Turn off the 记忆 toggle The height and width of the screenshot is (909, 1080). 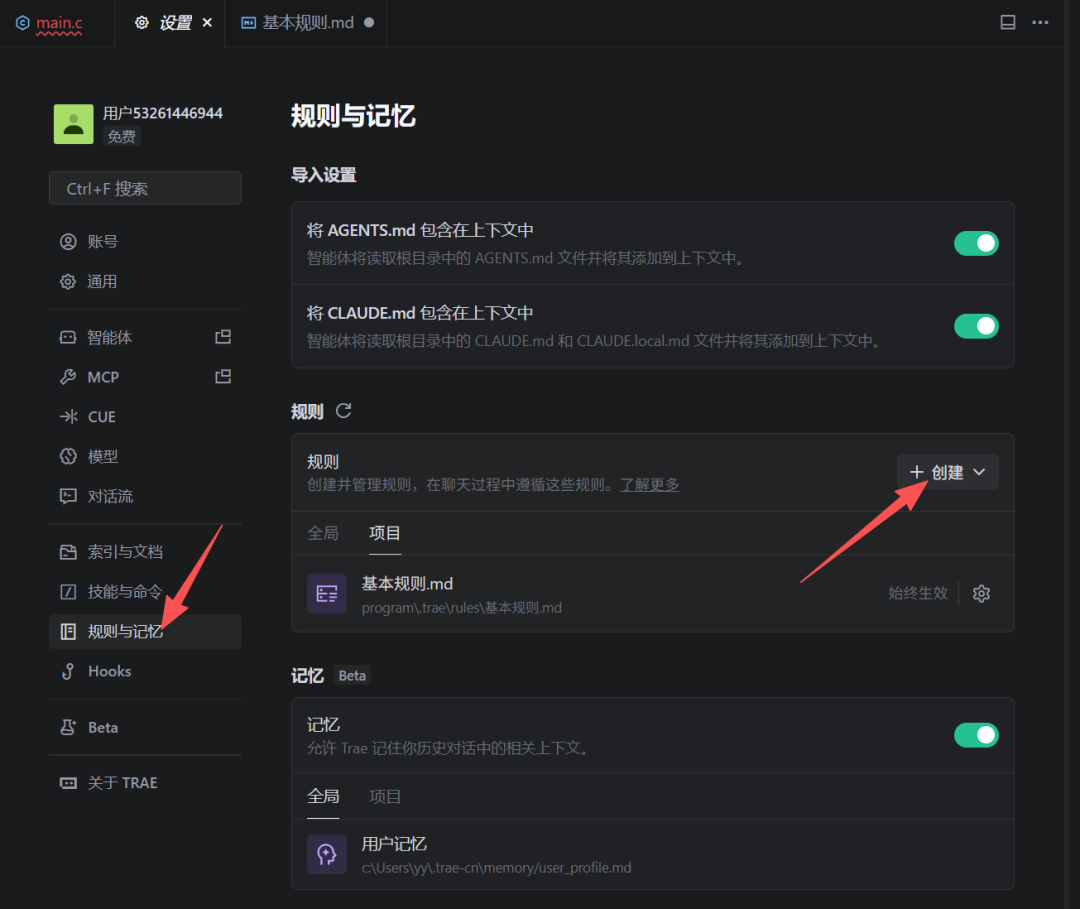pos(976,735)
